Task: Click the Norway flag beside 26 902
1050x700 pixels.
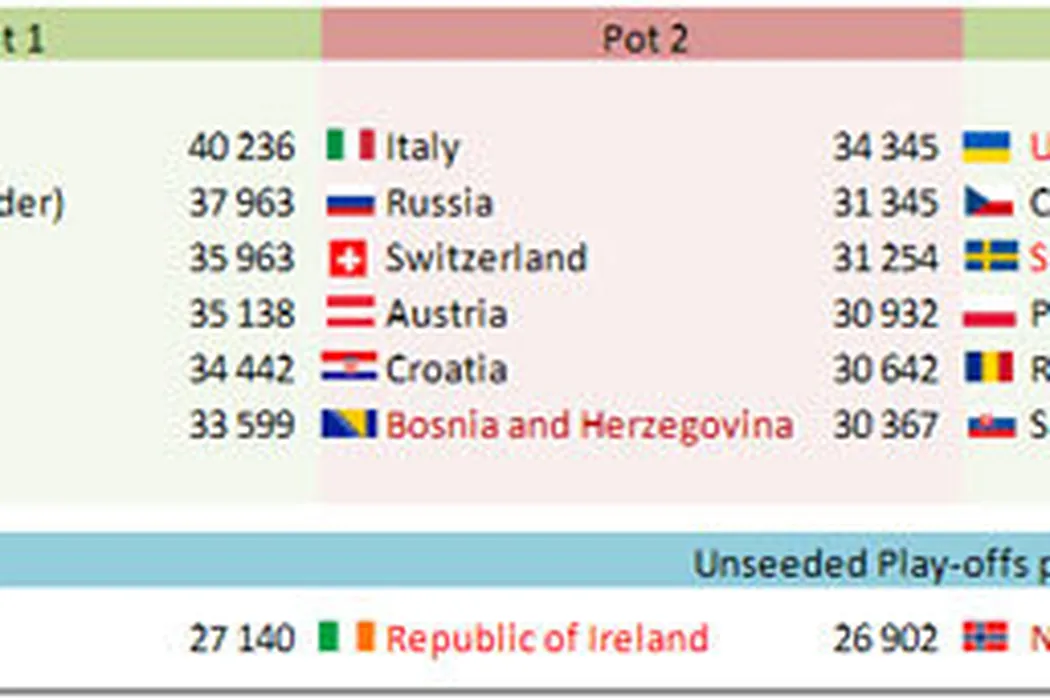Action: 985,638
